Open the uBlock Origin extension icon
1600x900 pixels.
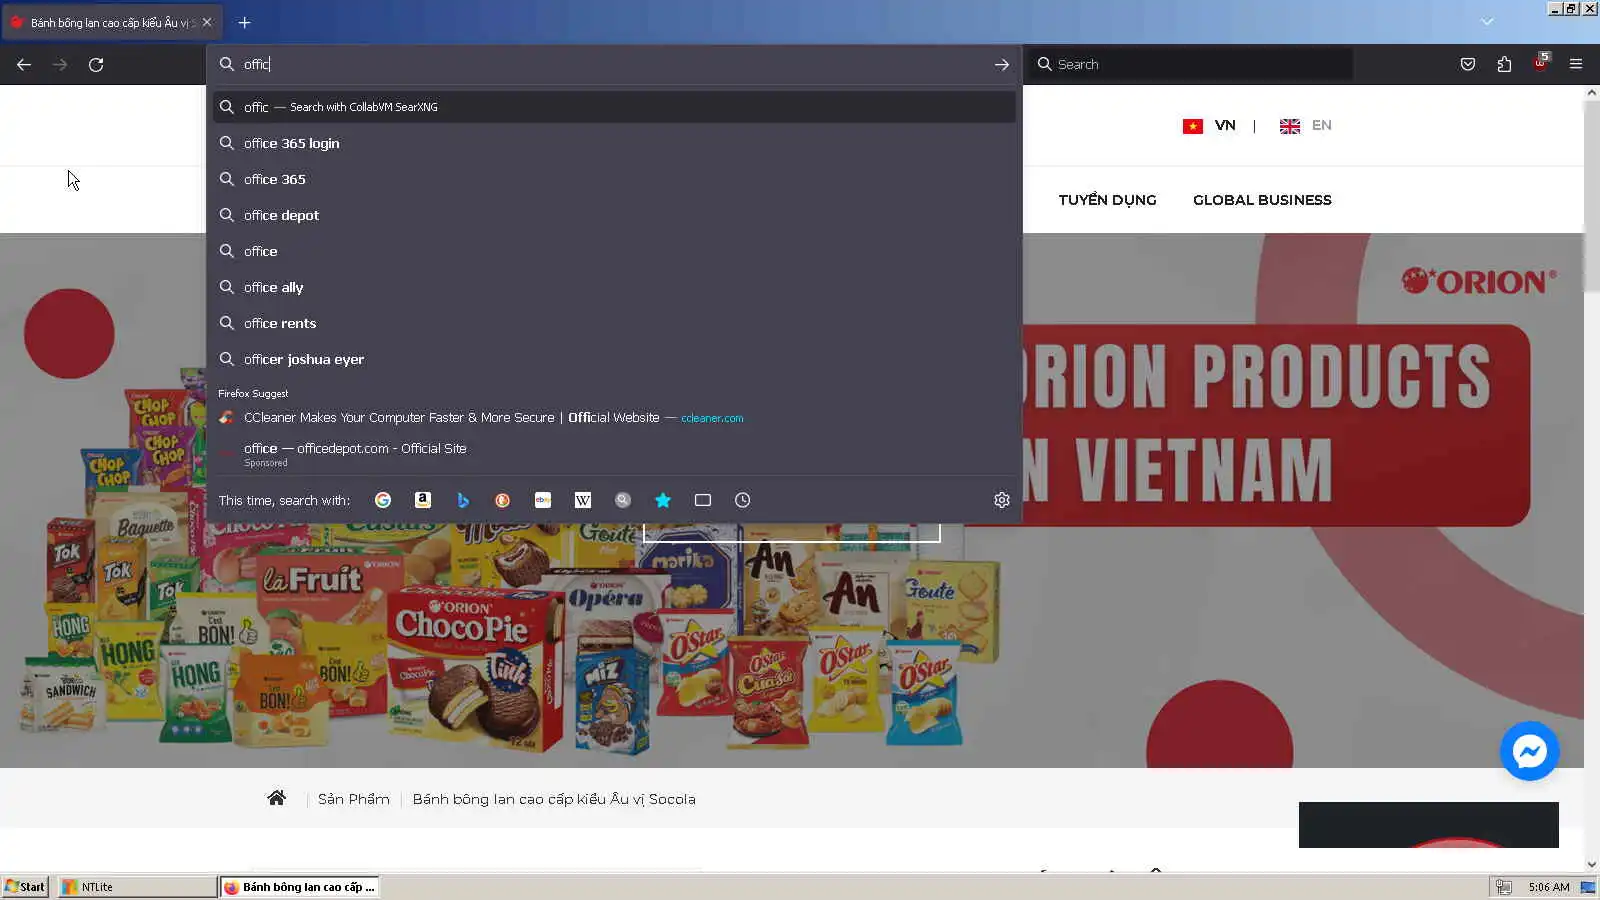coord(1540,63)
